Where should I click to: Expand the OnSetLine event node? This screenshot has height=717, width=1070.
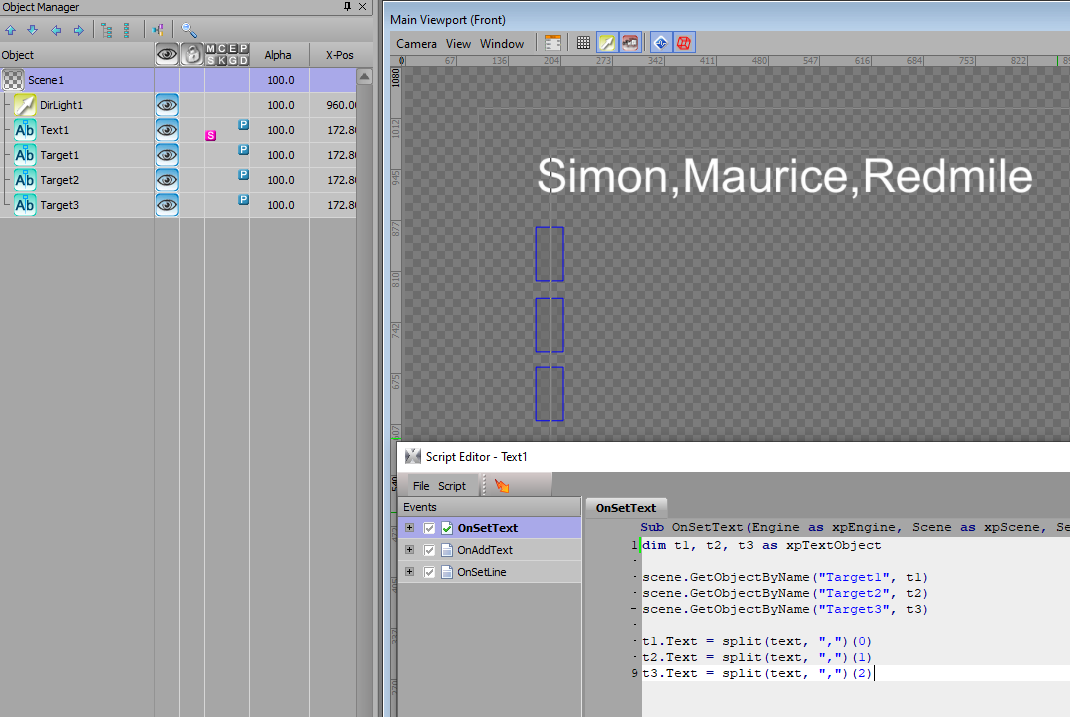(409, 572)
